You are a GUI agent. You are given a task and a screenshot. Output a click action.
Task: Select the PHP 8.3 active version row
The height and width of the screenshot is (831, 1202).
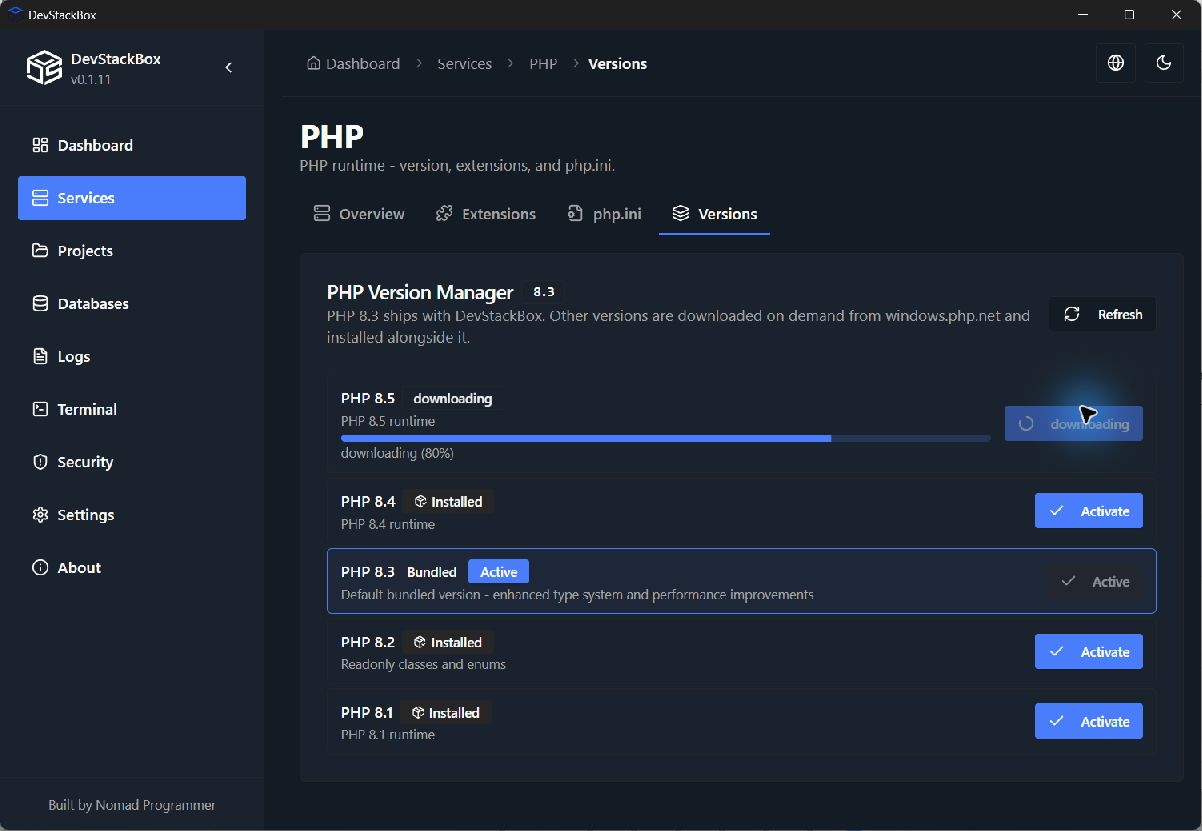pos(742,581)
